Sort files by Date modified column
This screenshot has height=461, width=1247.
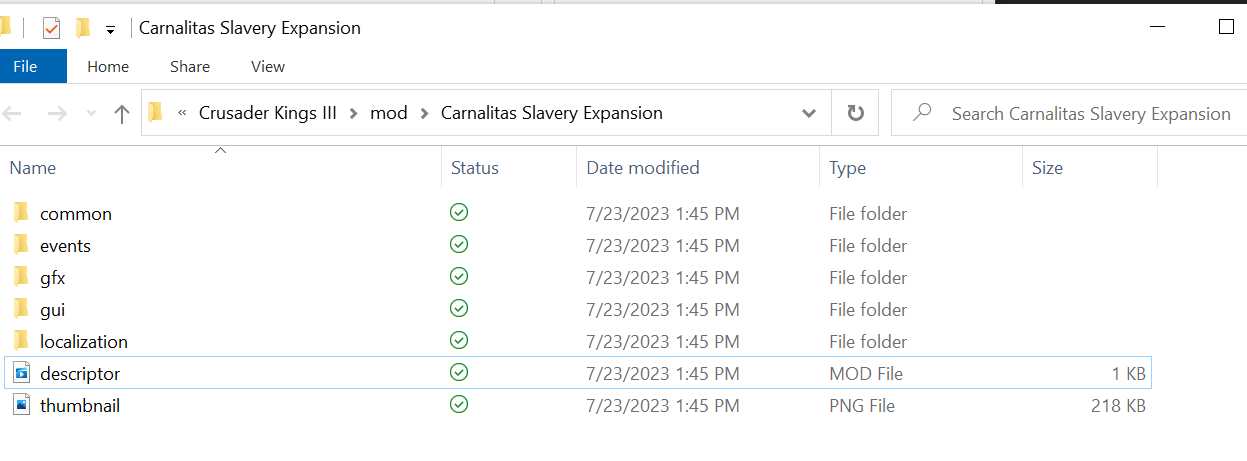642,168
